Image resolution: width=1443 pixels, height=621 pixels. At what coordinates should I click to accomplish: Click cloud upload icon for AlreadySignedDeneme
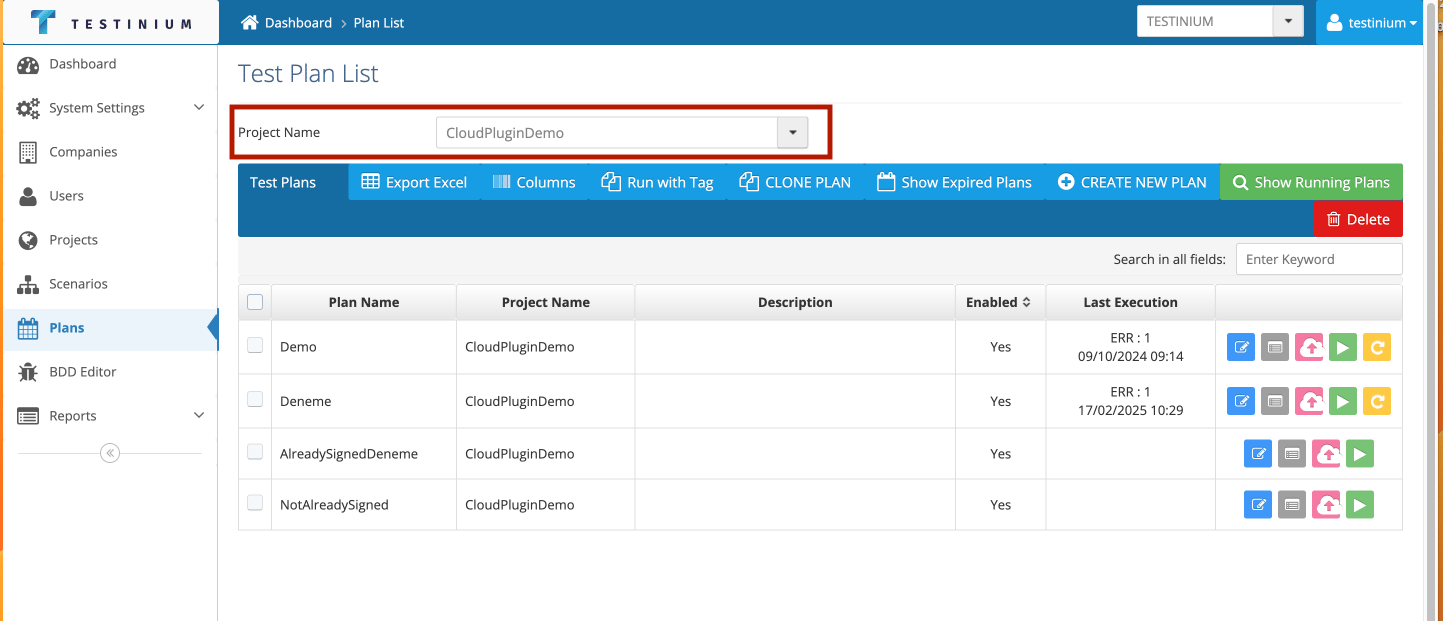click(1327, 453)
